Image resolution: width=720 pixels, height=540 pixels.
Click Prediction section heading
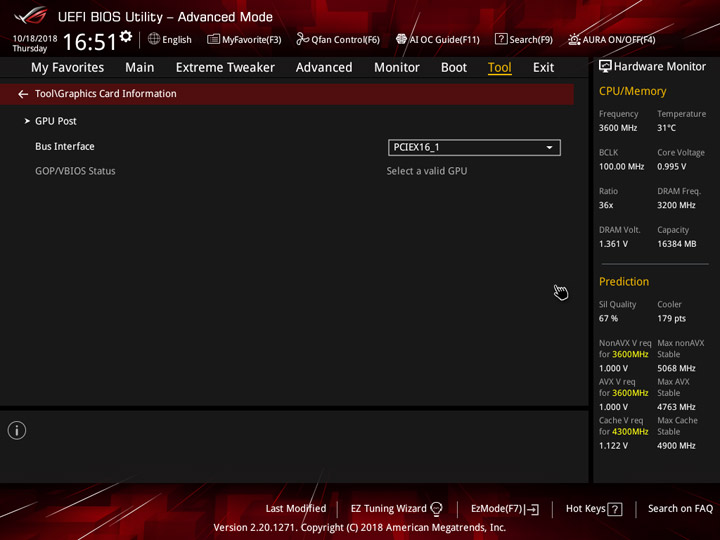point(624,281)
